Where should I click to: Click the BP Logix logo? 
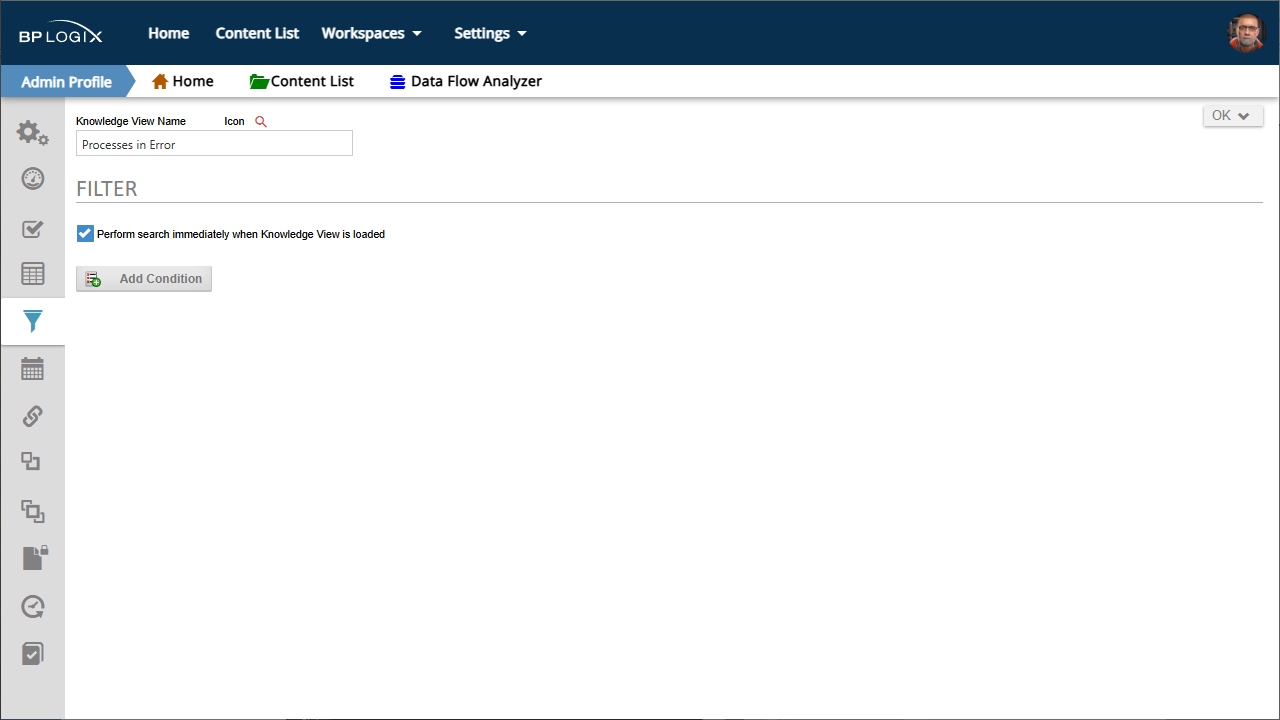(x=60, y=34)
